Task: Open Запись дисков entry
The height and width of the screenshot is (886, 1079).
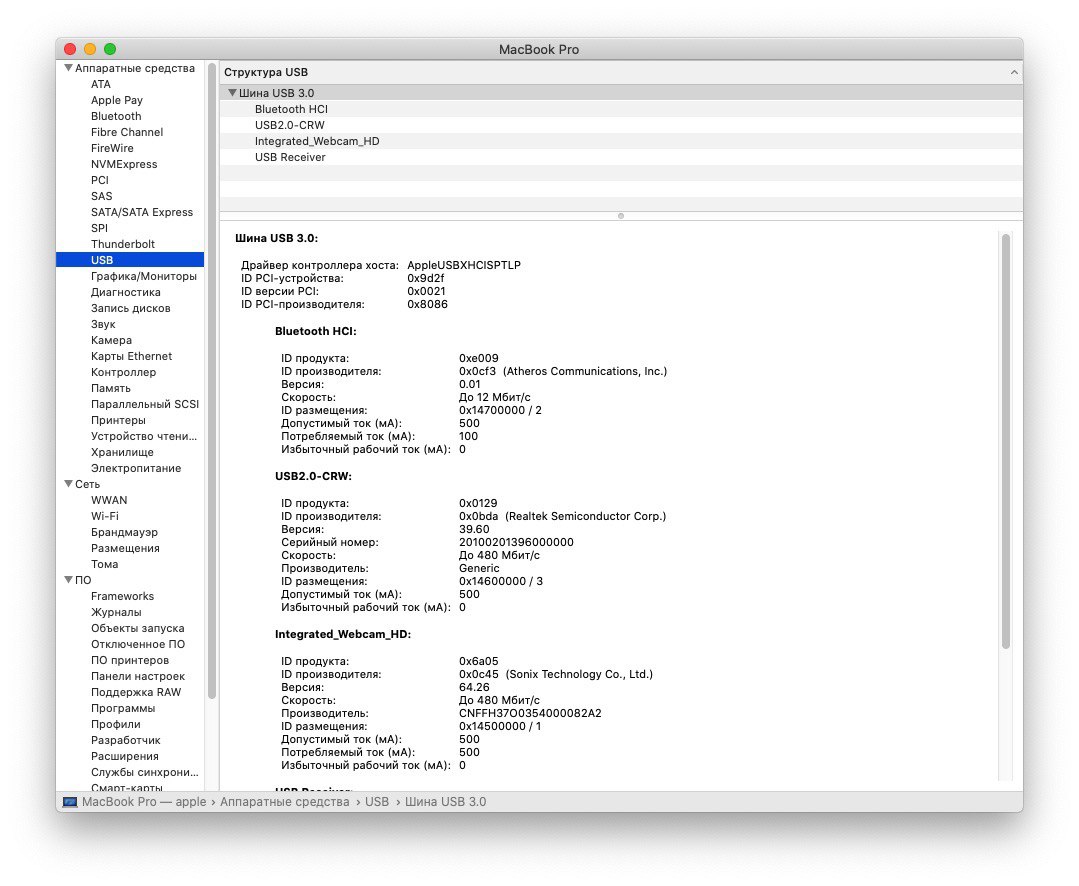Action: (131, 308)
